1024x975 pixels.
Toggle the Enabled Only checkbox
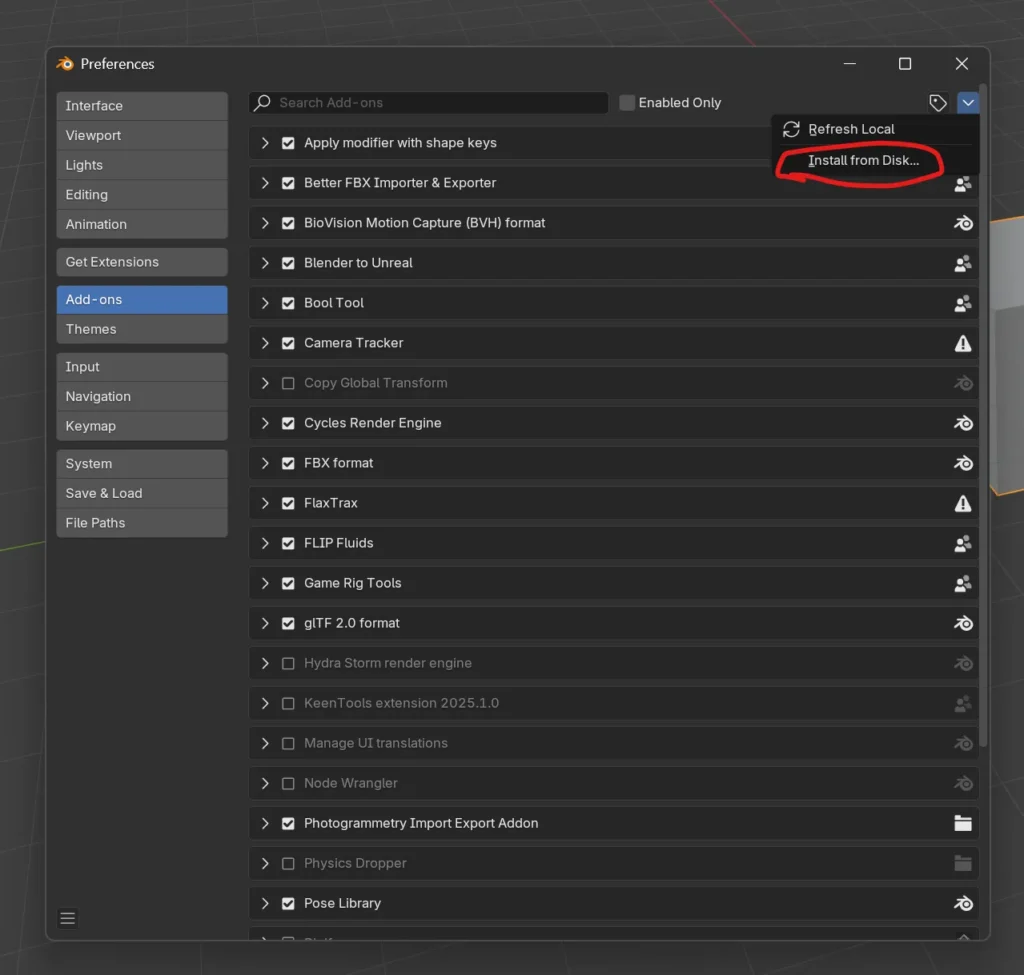pyautogui.click(x=626, y=102)
